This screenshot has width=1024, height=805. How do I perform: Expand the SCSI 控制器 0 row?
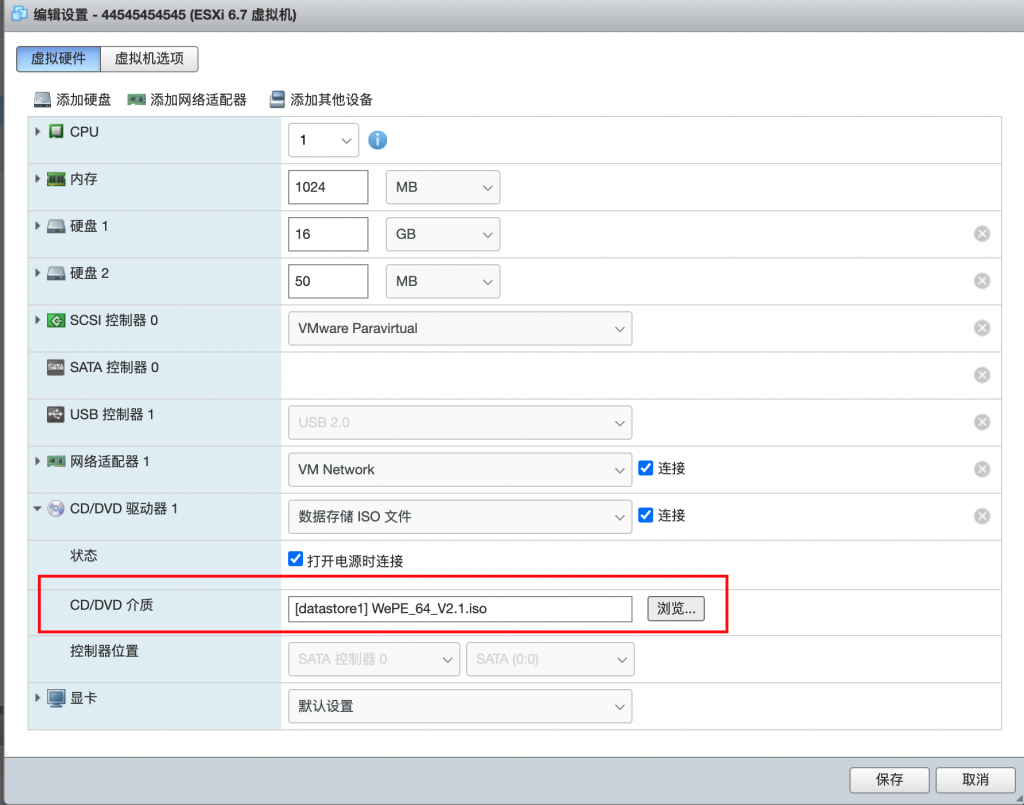37,320
